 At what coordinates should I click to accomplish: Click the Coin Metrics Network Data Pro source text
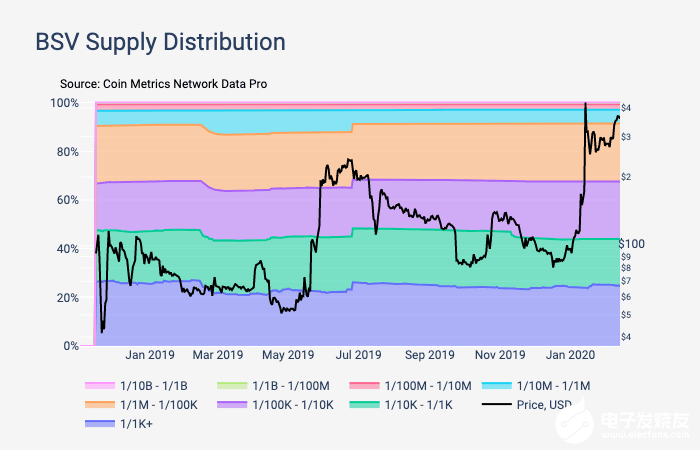163,85
